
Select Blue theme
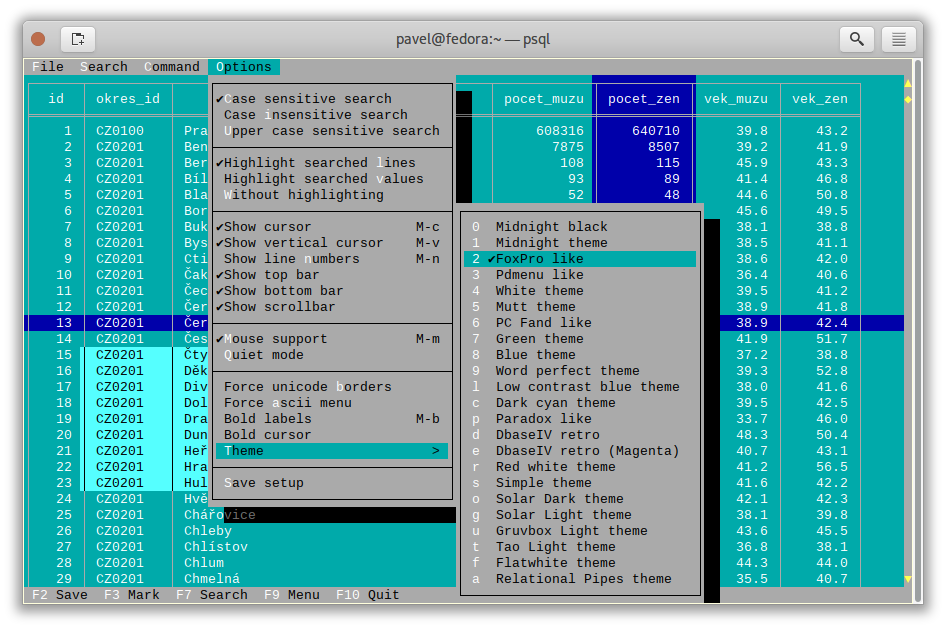coord(580,355)
